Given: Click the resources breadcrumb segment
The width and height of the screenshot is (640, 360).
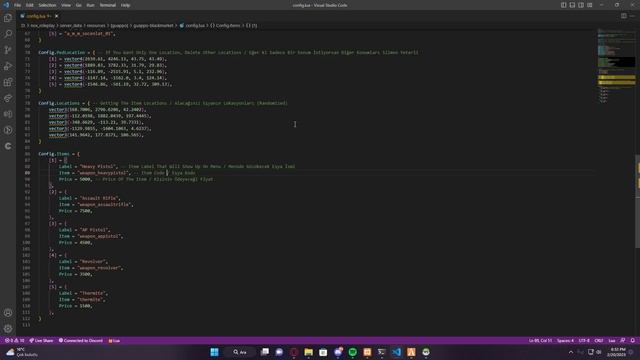Looking at the screenshot, I should click(x=96, y=25).
